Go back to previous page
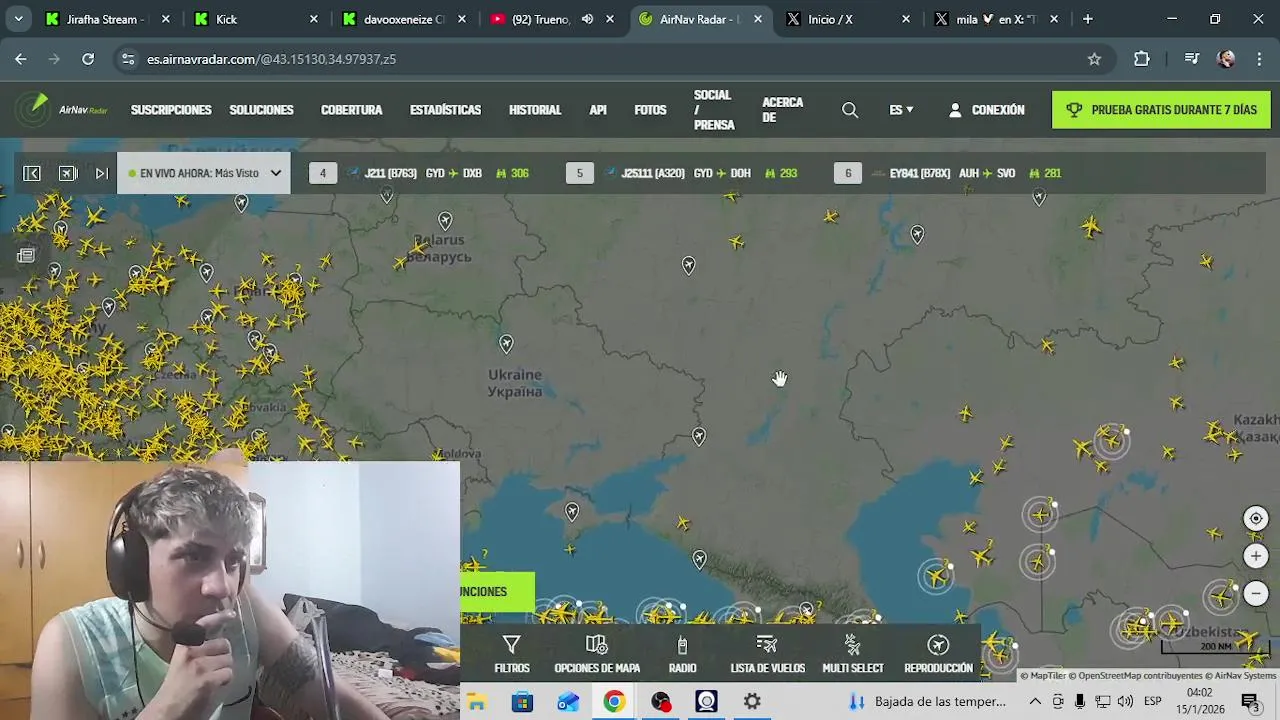The image size is (1280, 720). [x=21, y=59]
